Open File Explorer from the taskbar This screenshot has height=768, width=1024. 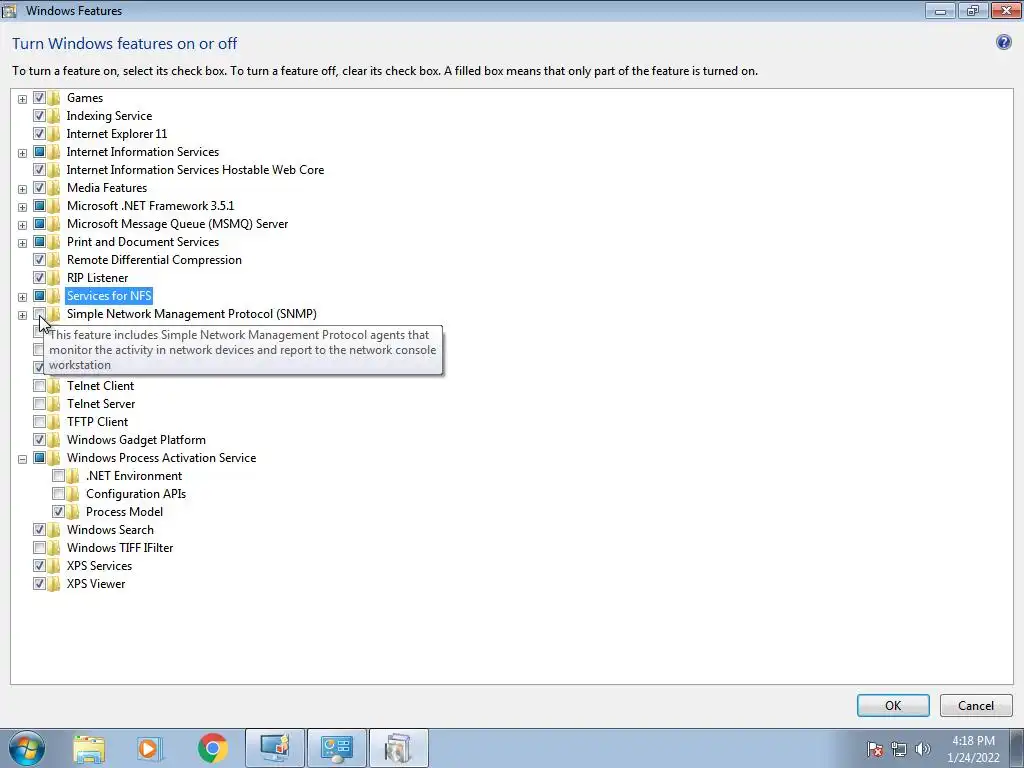89,748
